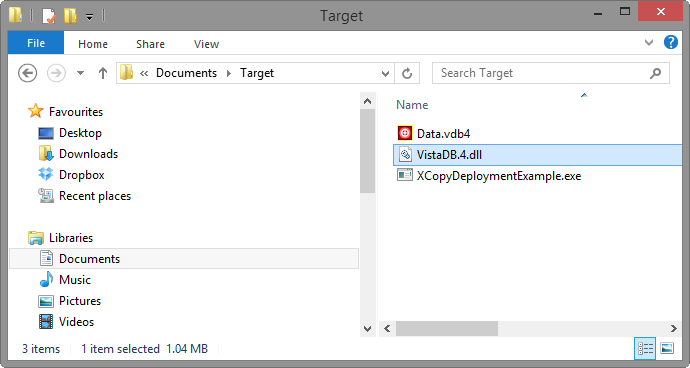Open the File menu
The width and height of the screenshot is (690, 368).
[x=36, y=43]
